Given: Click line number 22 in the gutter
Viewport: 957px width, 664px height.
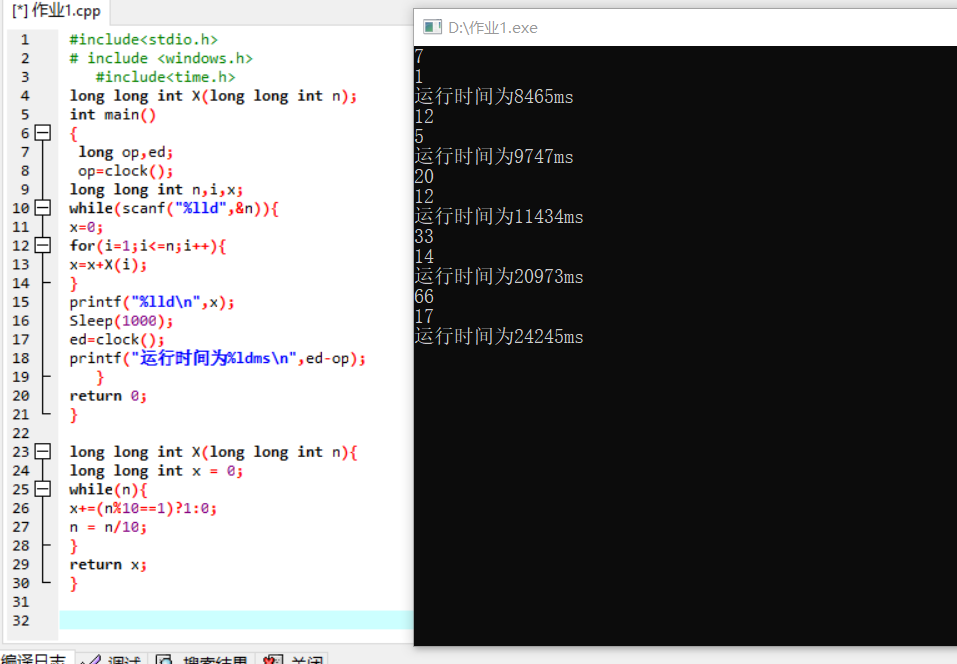Looking at the screenshot, I should 21,433.
